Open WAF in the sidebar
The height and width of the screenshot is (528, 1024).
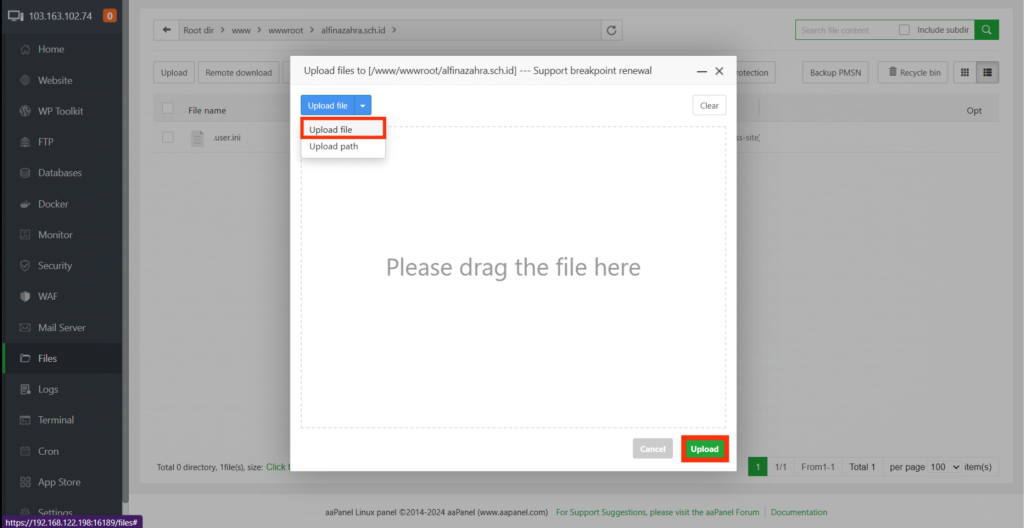[48, 297]
